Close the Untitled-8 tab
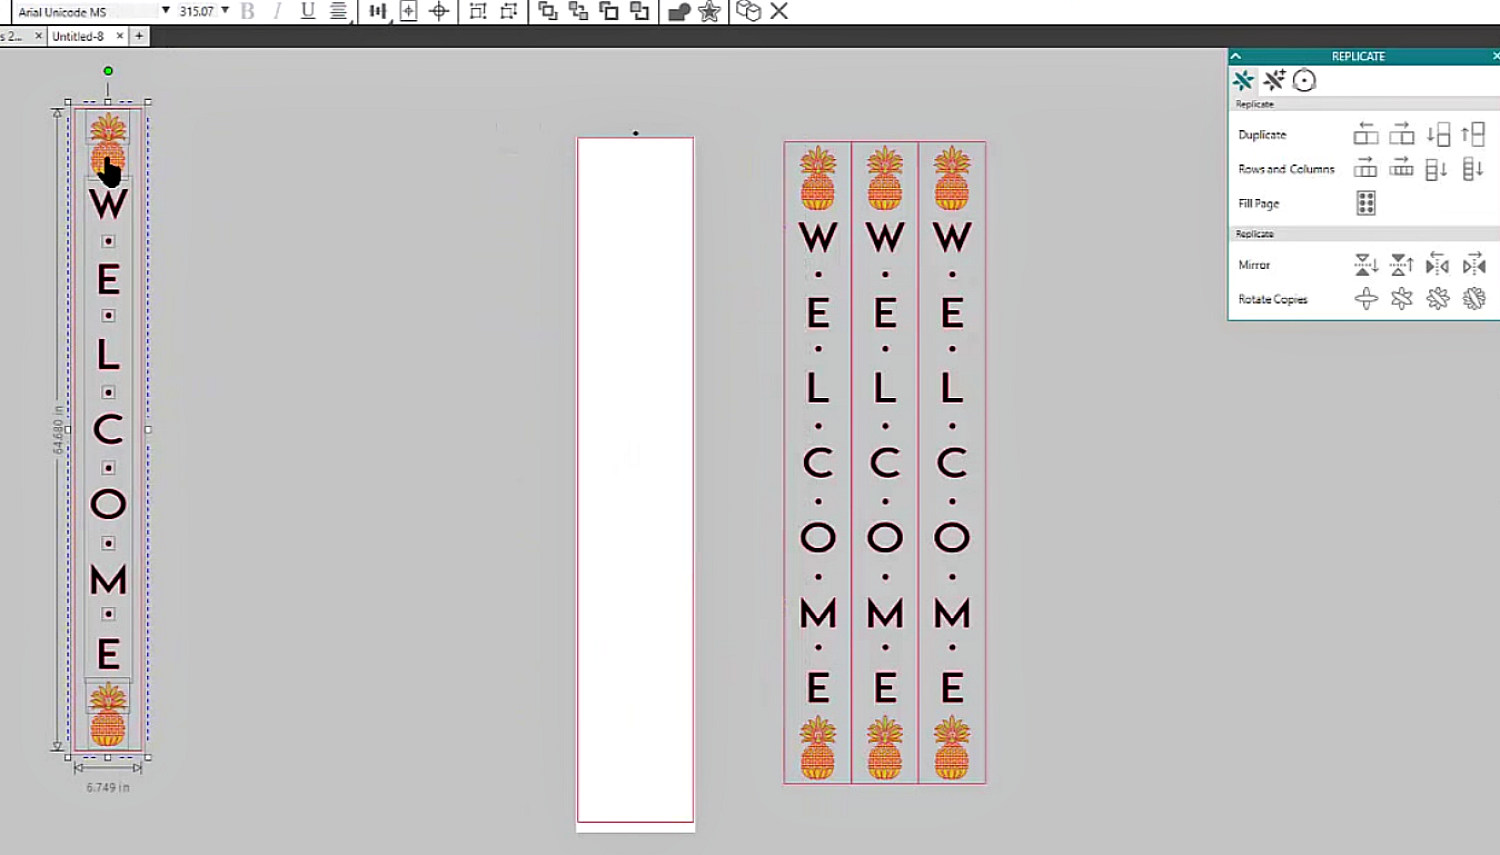The height and width of the screenshot is (855, 1500). pyautogui.click(x=120, y=36)
